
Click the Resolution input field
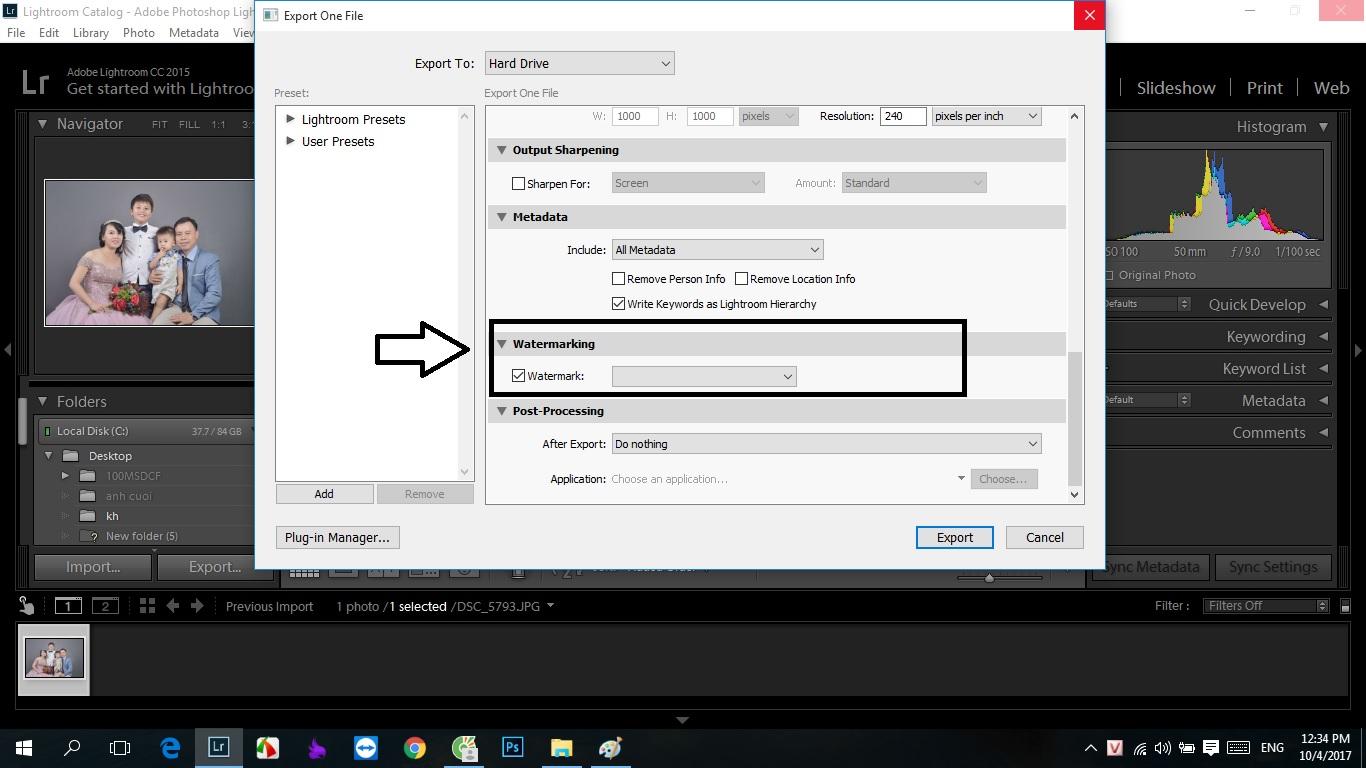(x=903, y=116)
